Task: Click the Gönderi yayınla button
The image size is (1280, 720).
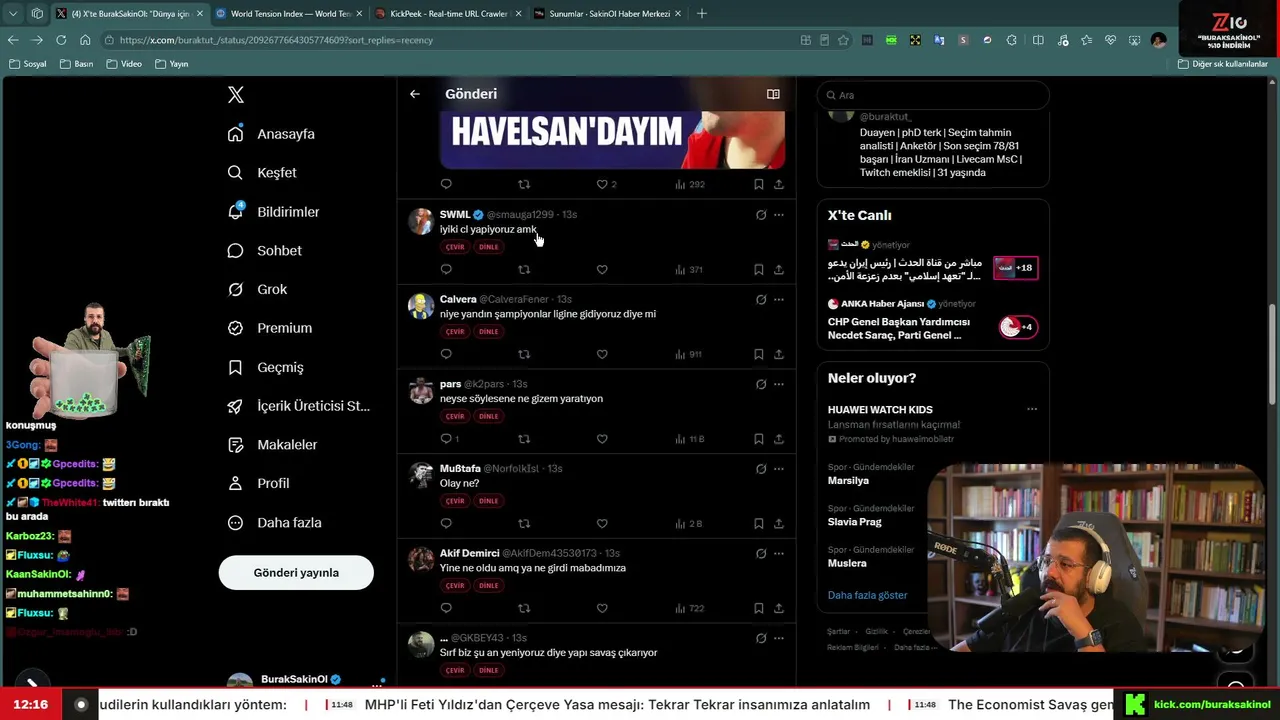Action: (x=296, y=573)
